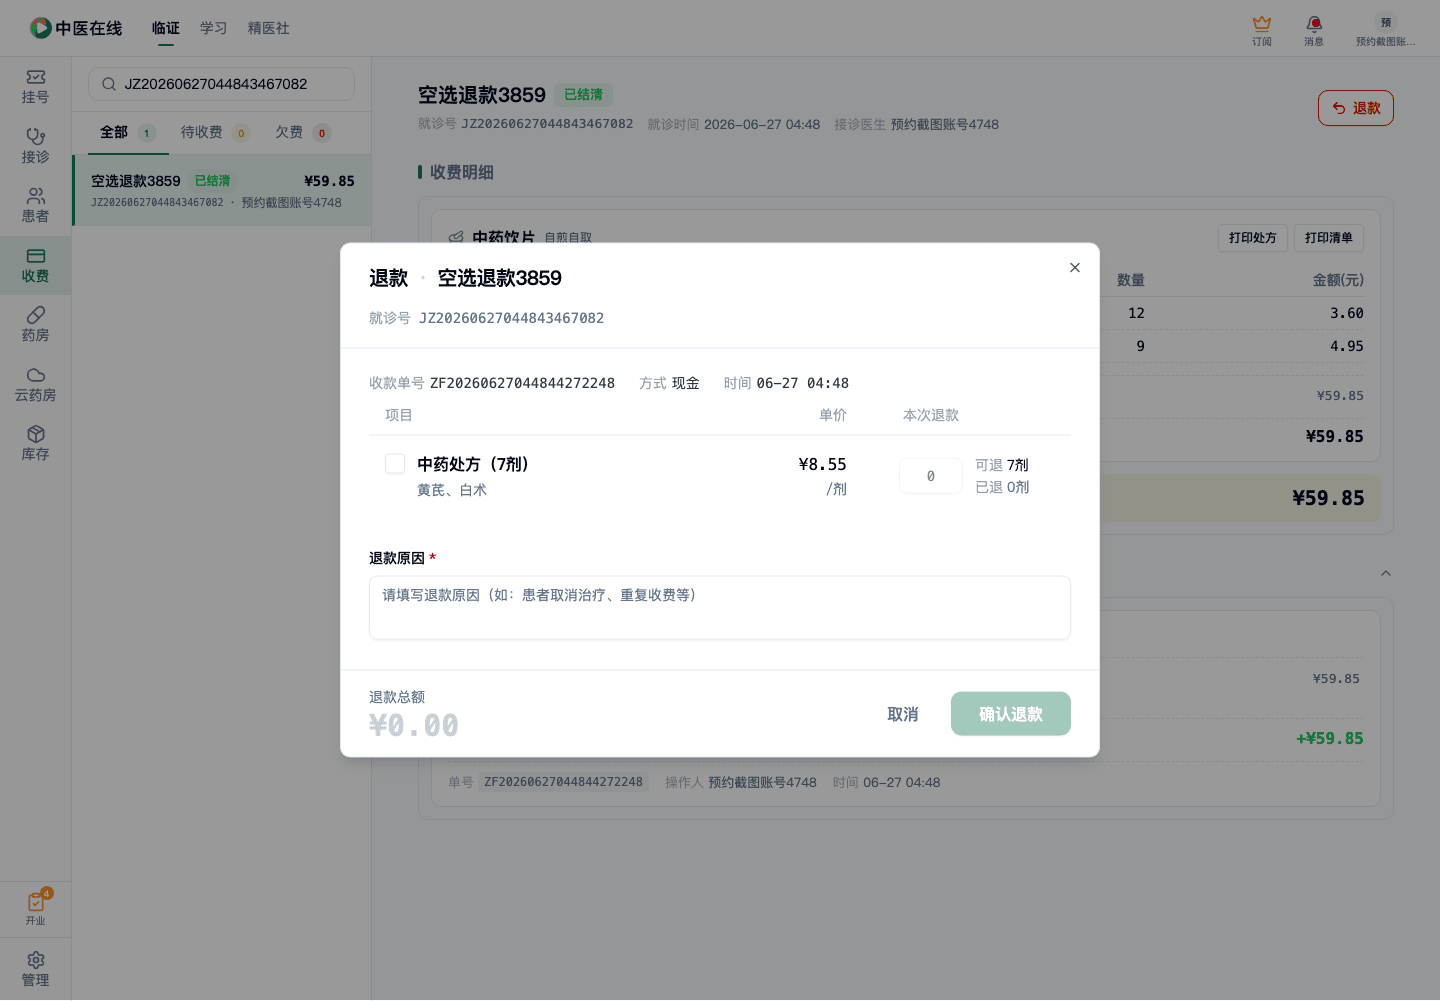Screen dimensions: 1440x1001
Task: Select the 空选退款3859 list entry
Action: [222, 190]
